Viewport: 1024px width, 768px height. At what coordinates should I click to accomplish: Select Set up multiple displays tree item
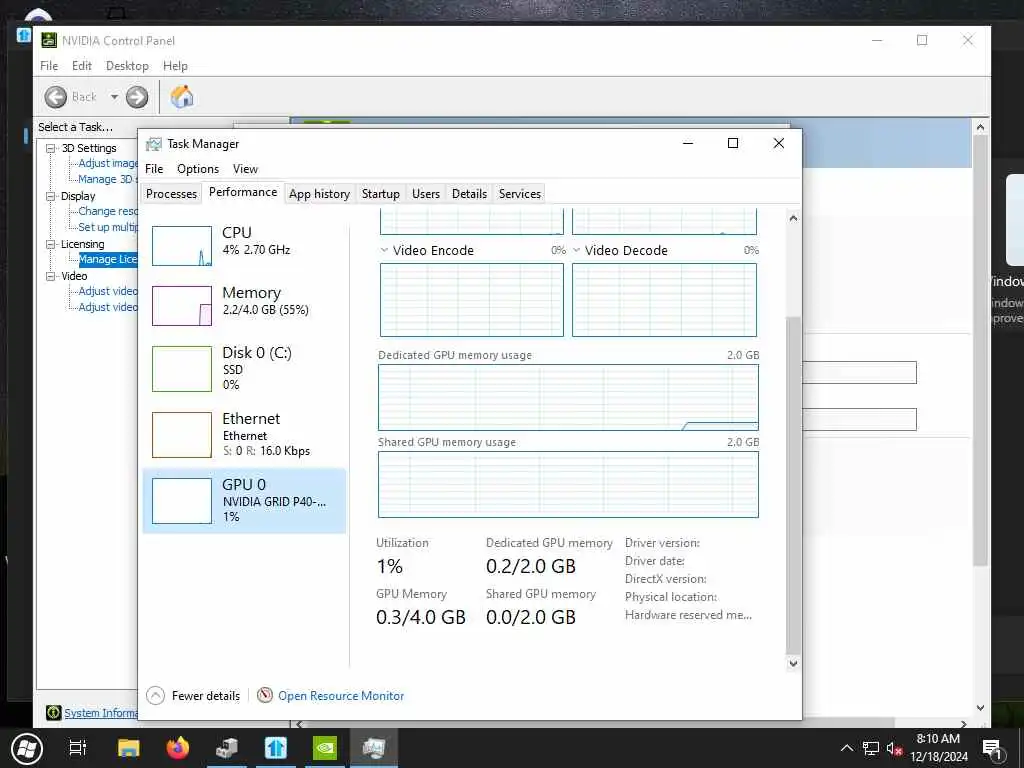pos(108,227)
